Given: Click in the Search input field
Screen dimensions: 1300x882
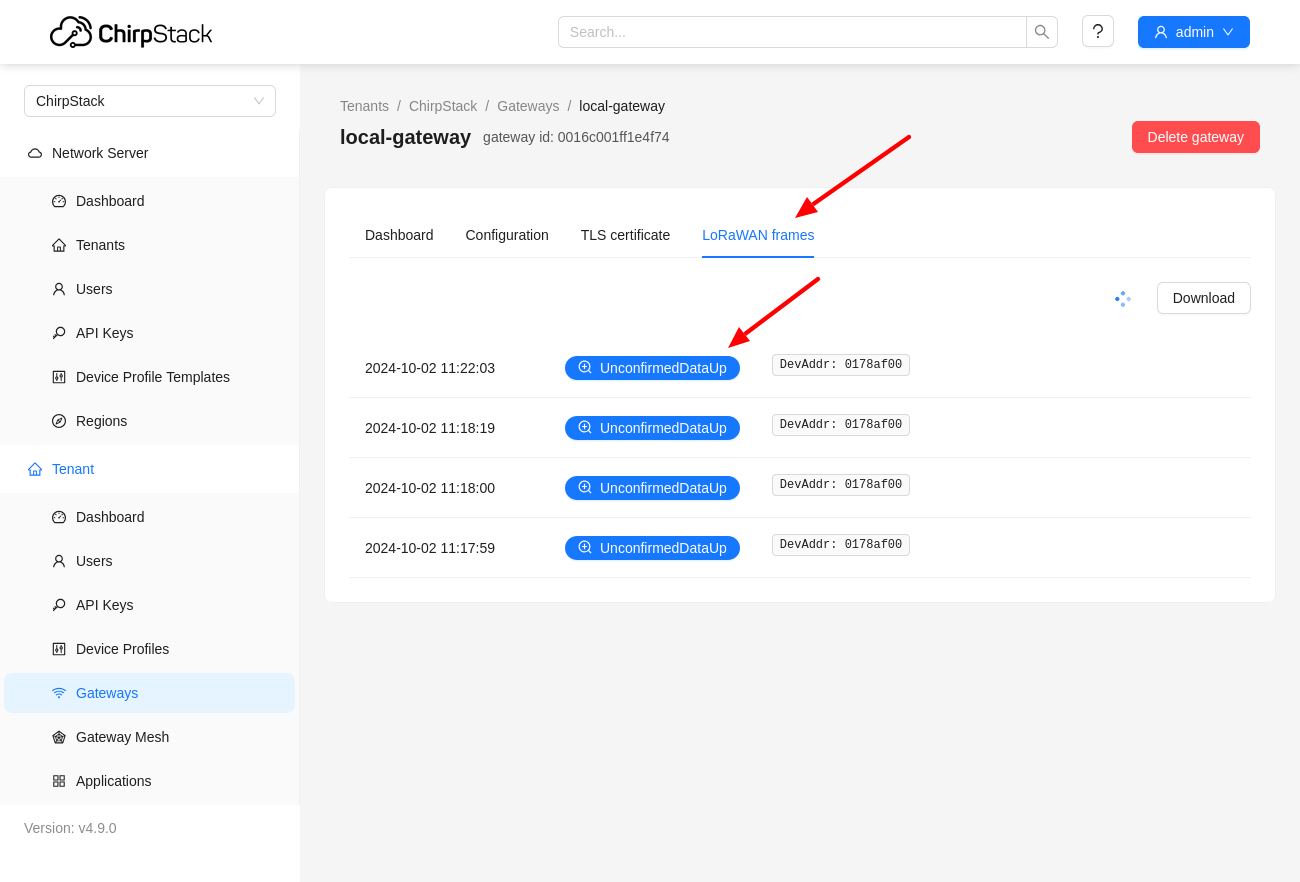Looking at the screenshot, I should click(x=792, y=32).
